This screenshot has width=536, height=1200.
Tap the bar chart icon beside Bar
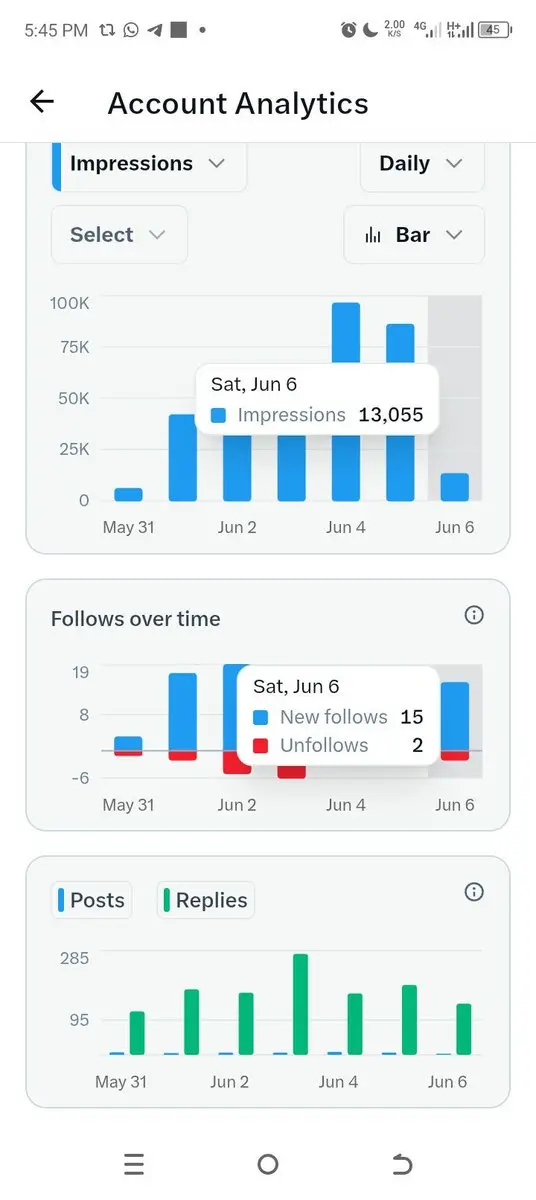click(373, 235)
